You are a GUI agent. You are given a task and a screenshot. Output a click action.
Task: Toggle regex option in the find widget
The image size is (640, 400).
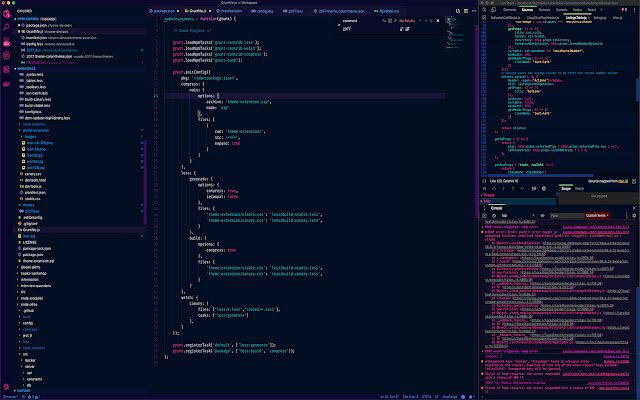coord(395,20)
